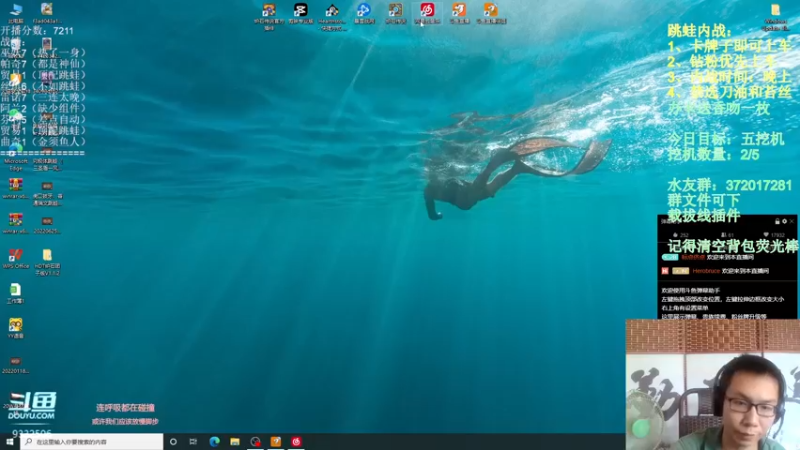Open Task View on taskbar
This screenshot has width=800, height=450.
(x=193, y=442)
